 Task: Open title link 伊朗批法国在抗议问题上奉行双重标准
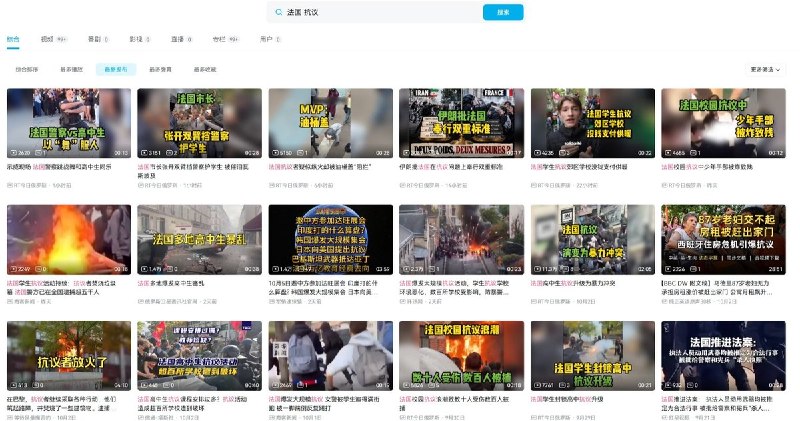[x=451, y=167]
